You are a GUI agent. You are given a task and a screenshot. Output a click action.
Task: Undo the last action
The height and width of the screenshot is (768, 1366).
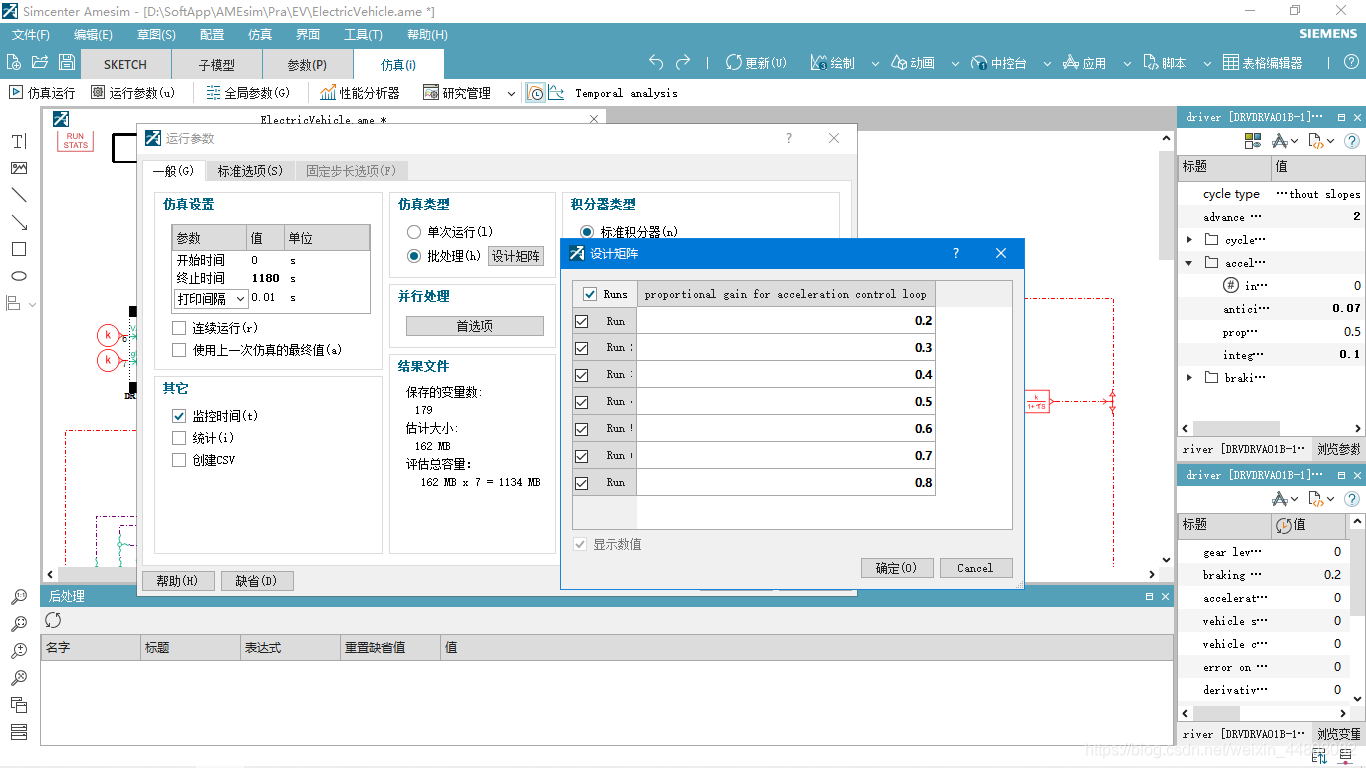click(656, 62)
